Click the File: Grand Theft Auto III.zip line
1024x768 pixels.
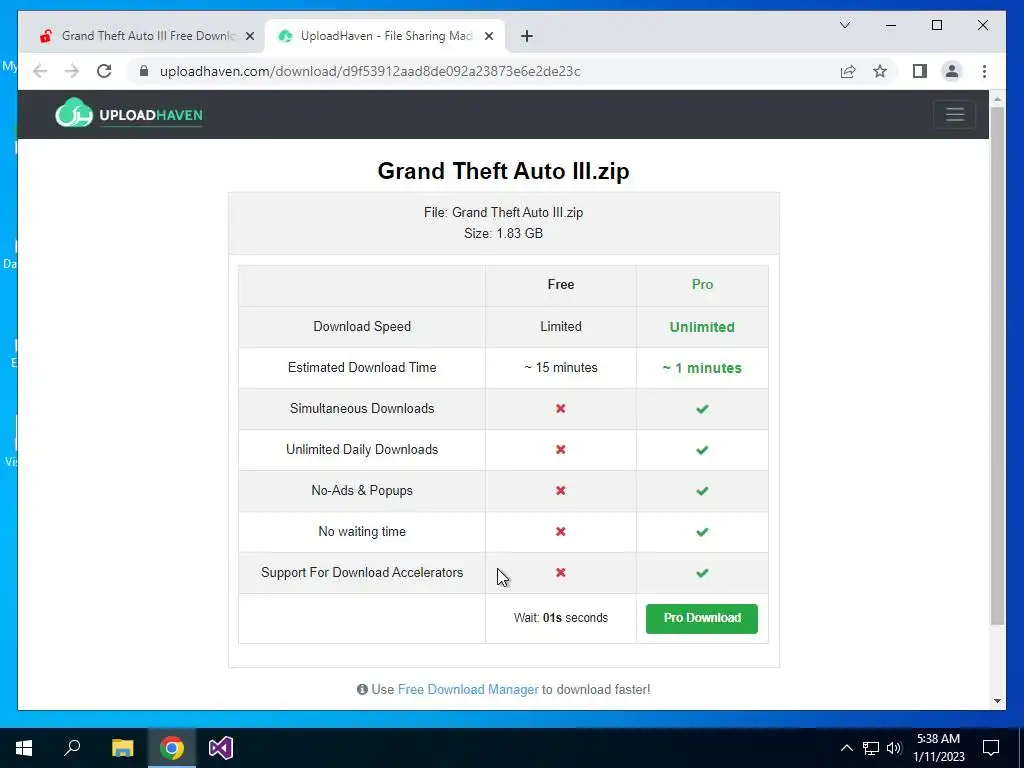[504, 213]
